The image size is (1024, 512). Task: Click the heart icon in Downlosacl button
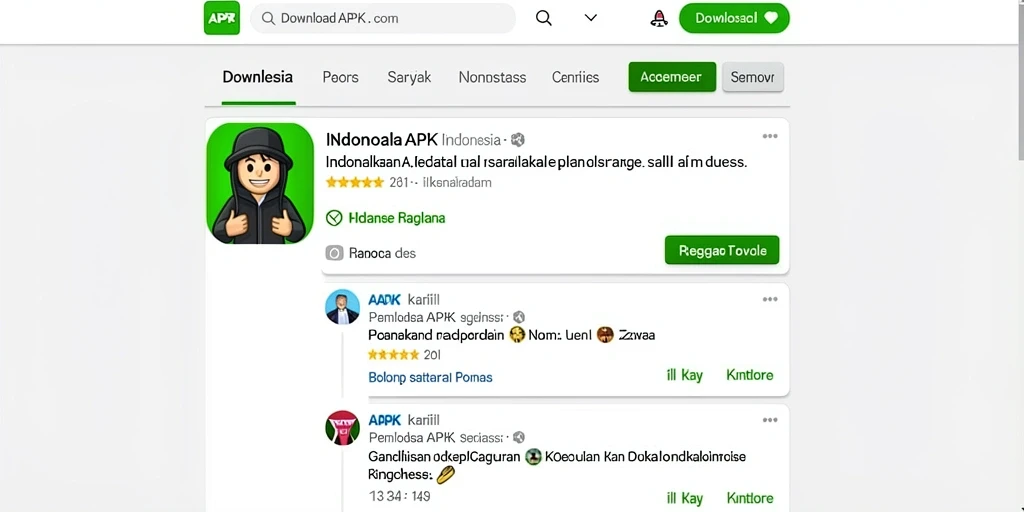[771, 18]
